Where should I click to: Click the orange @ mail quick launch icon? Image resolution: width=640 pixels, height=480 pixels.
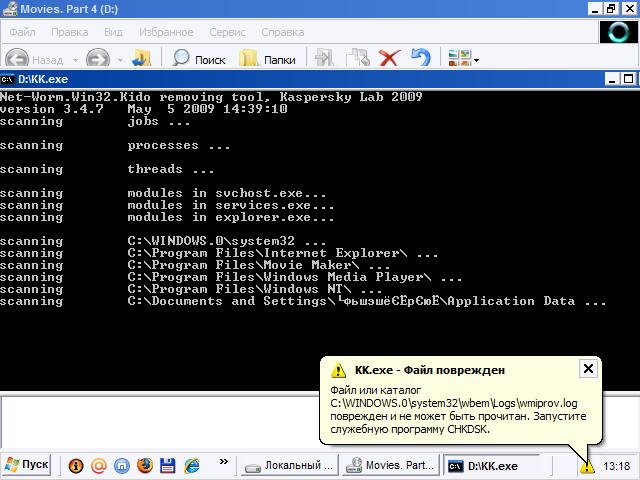(99, 466)
